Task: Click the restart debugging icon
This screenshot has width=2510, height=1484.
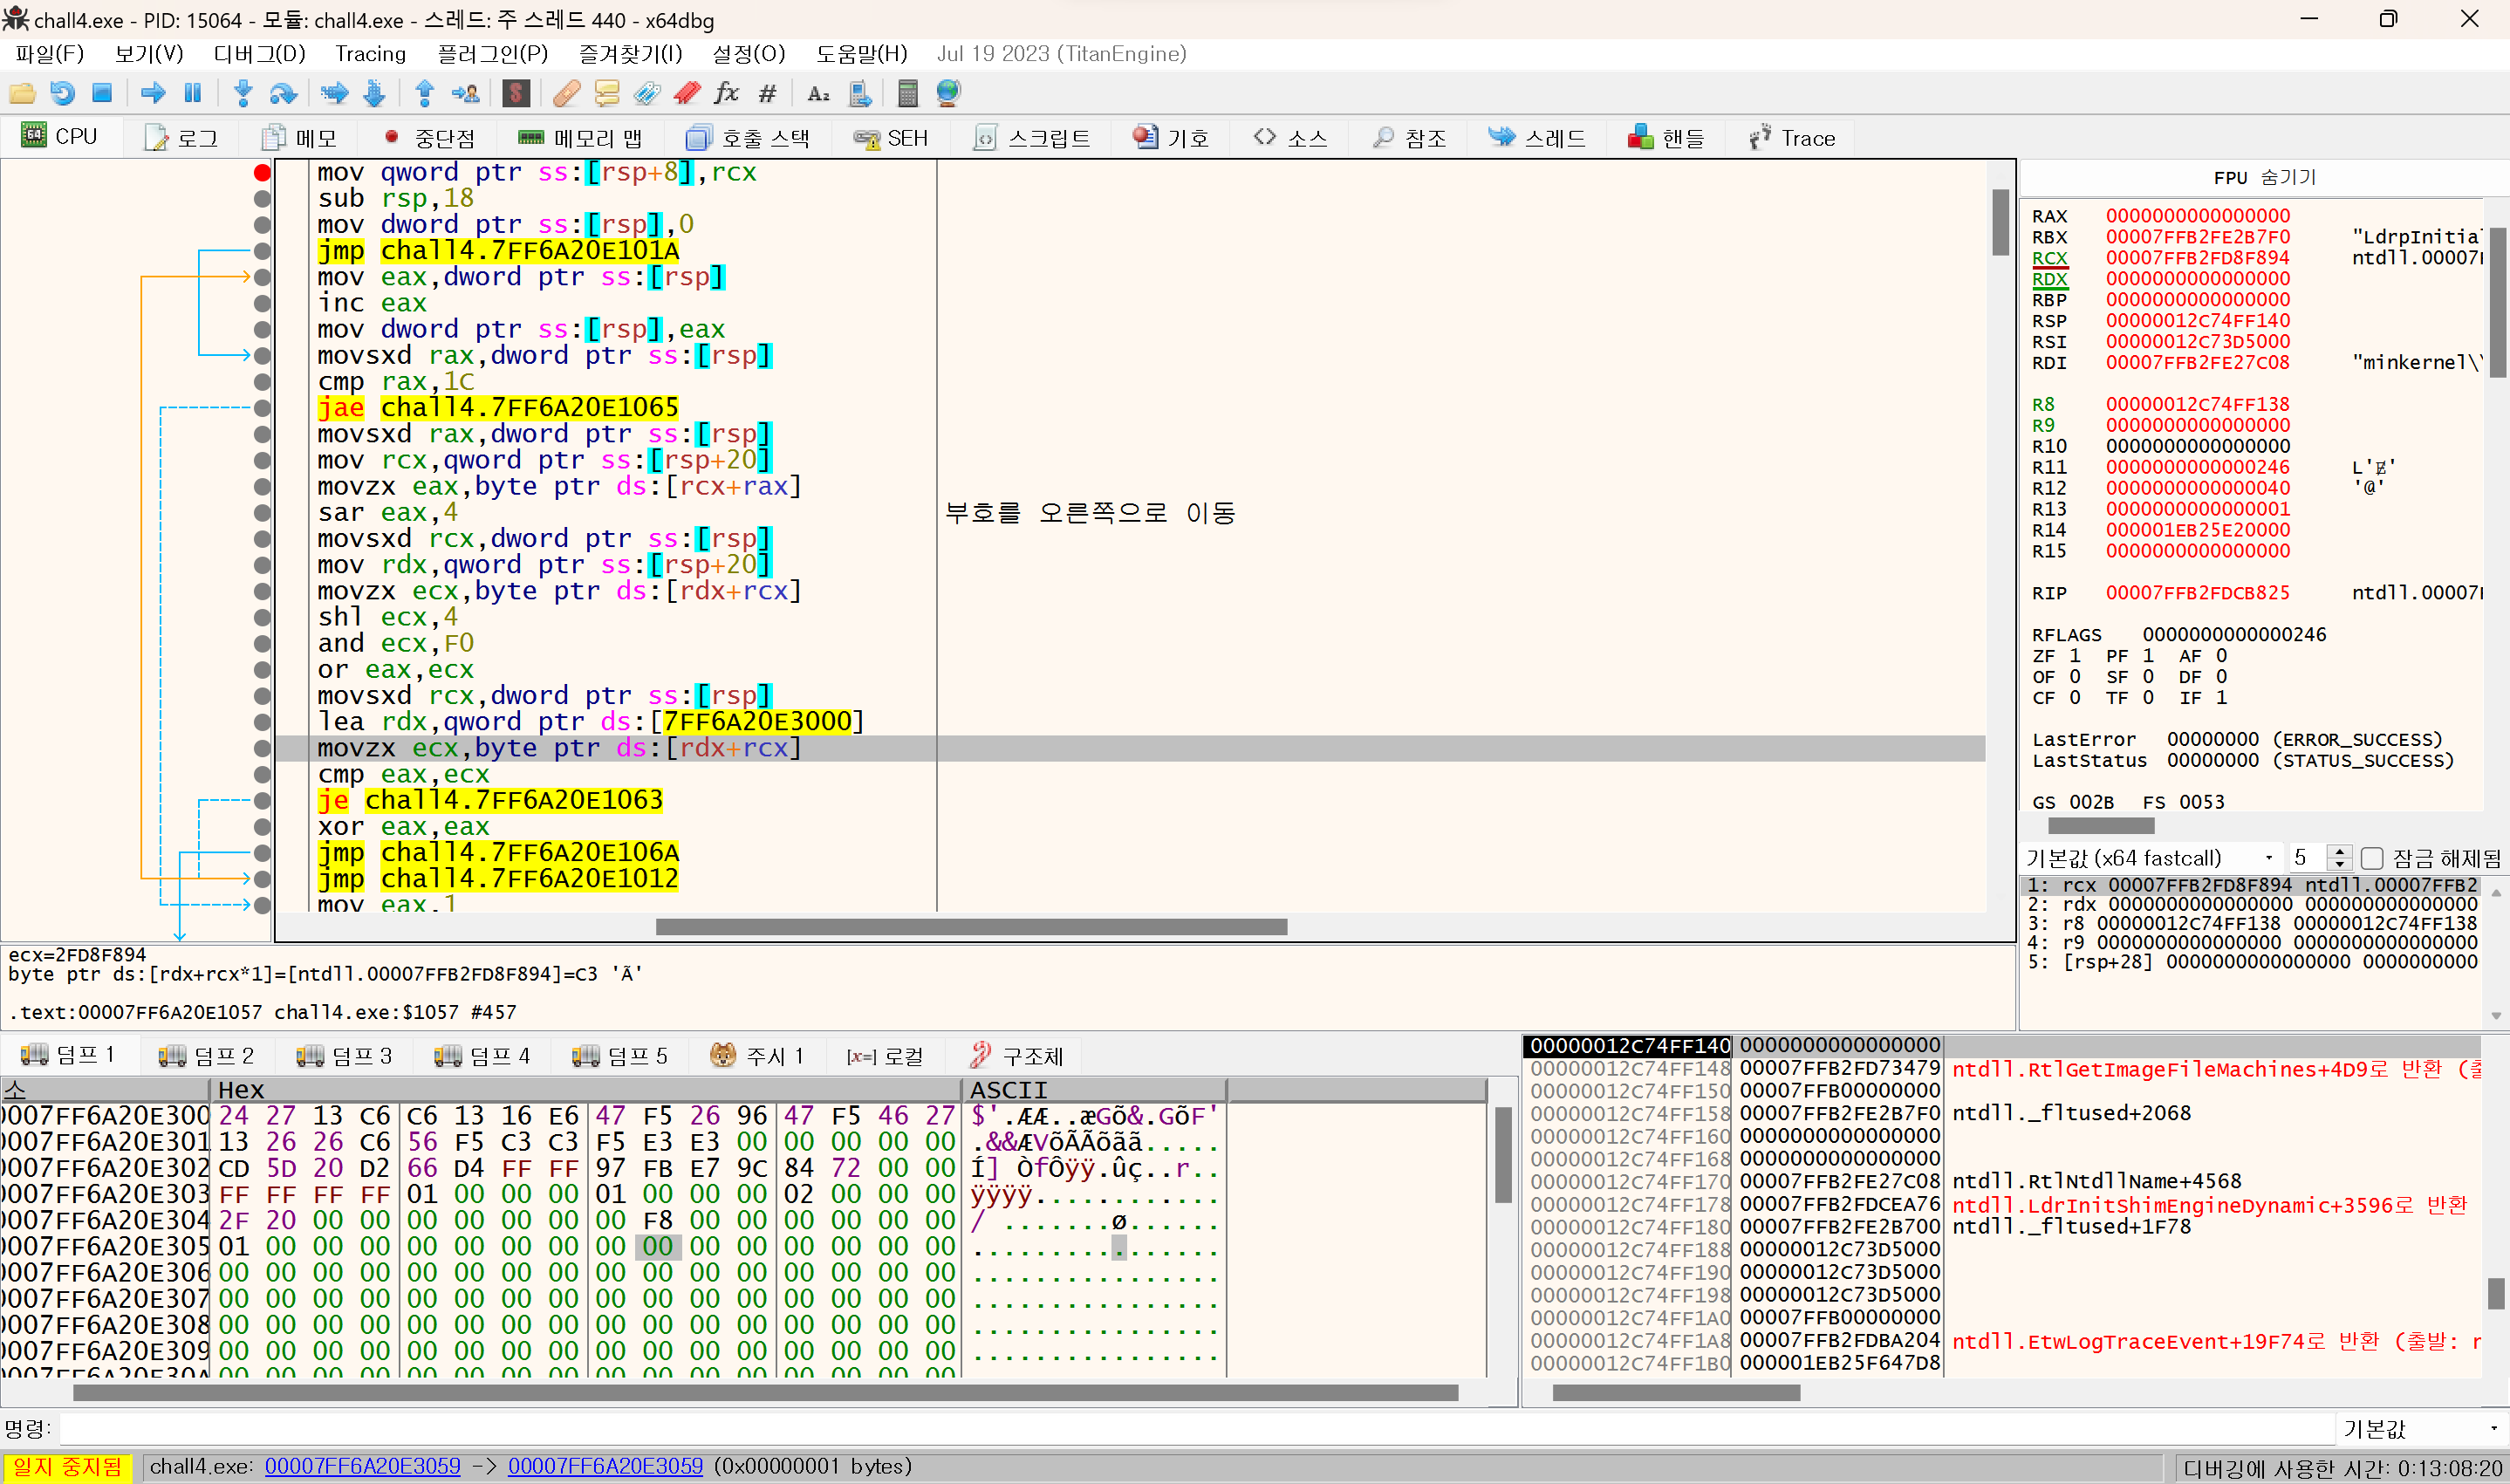Action: (62, 93)
